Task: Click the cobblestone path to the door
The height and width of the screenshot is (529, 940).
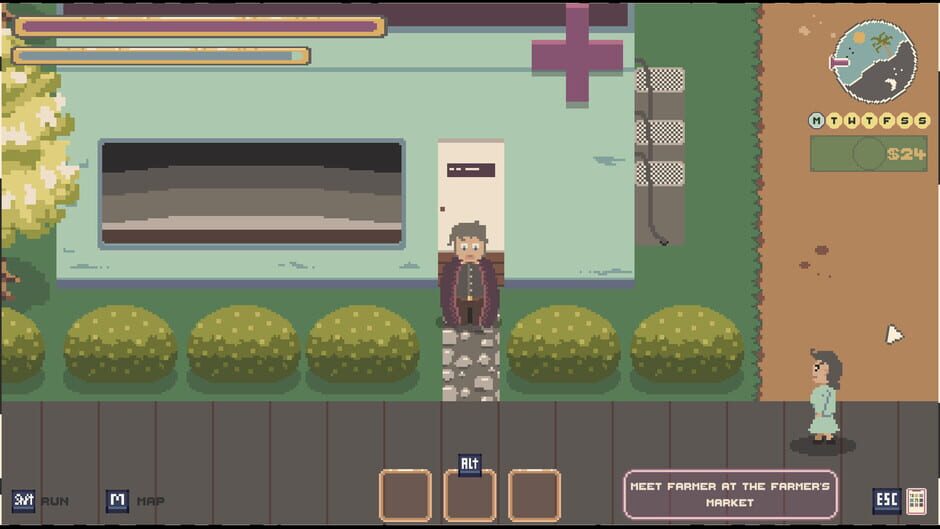Action: pos(471,364)
